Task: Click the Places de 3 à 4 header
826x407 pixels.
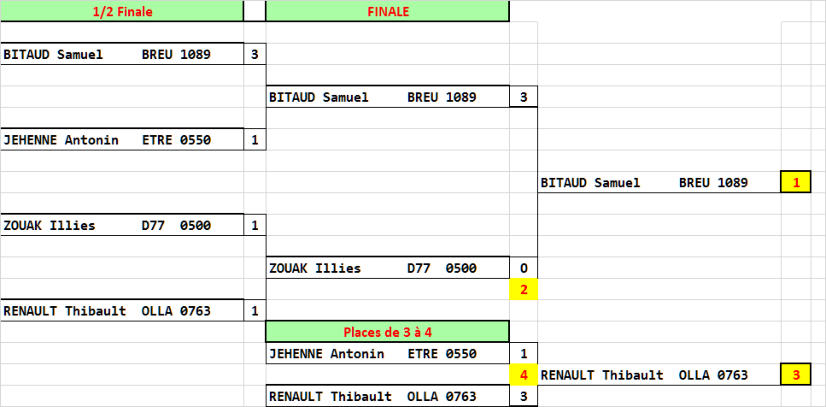Action: (388, 332)
